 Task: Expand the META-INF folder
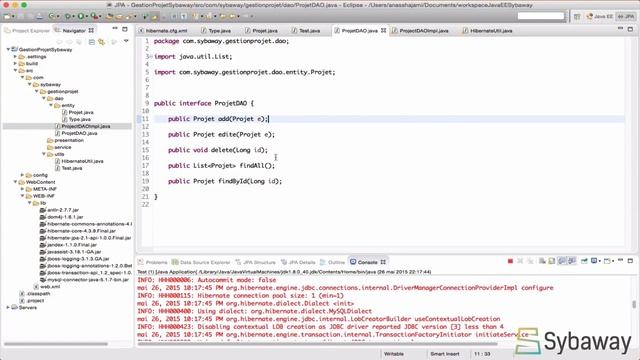22,189
